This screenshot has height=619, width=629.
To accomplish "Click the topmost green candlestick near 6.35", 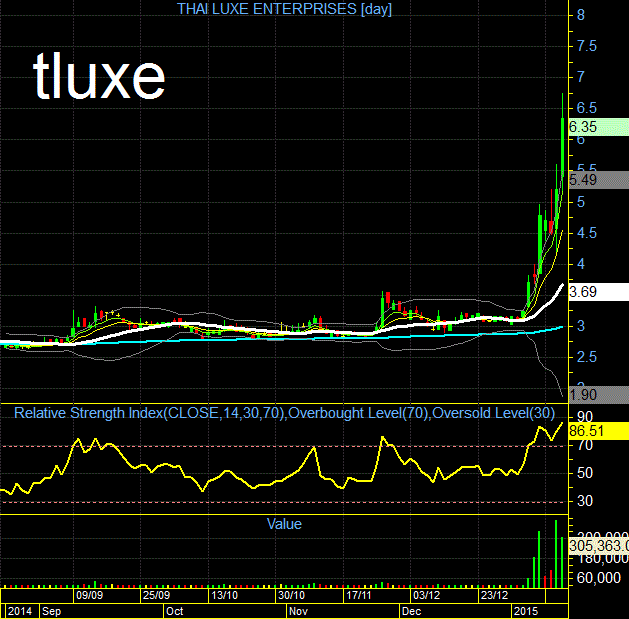I will point(562,146).
